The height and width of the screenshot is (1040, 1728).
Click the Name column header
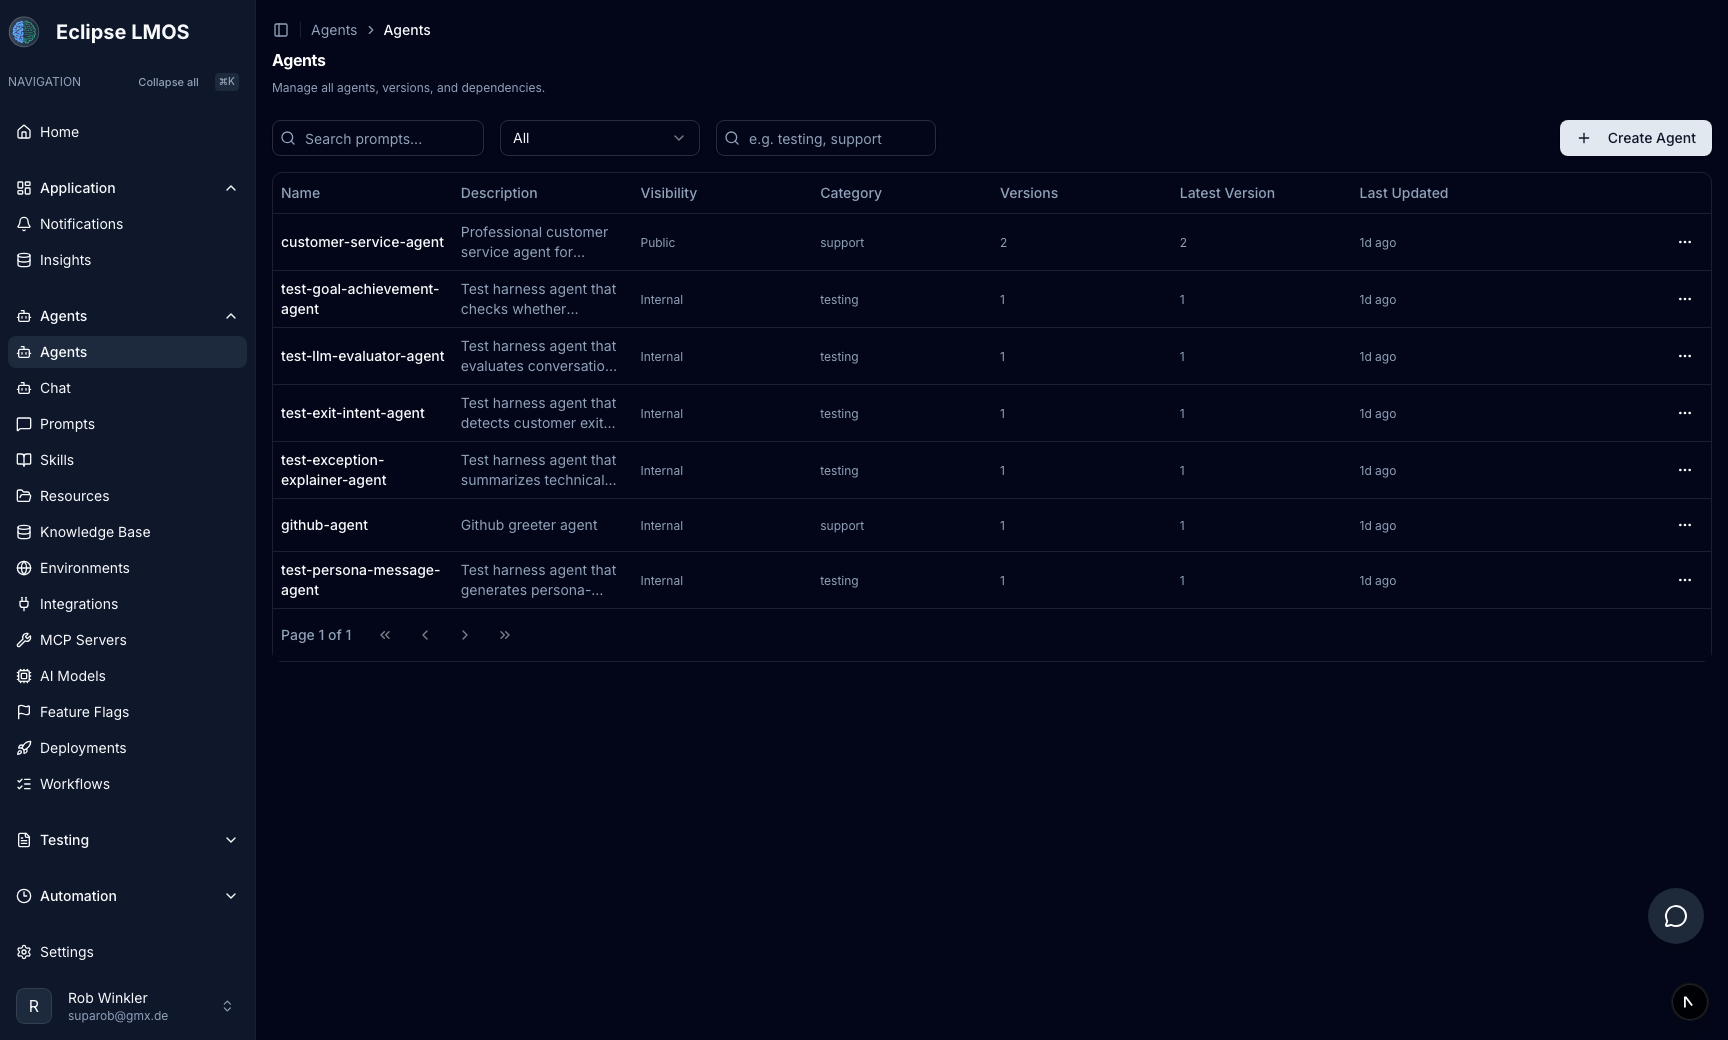click(x=300, y=193)
